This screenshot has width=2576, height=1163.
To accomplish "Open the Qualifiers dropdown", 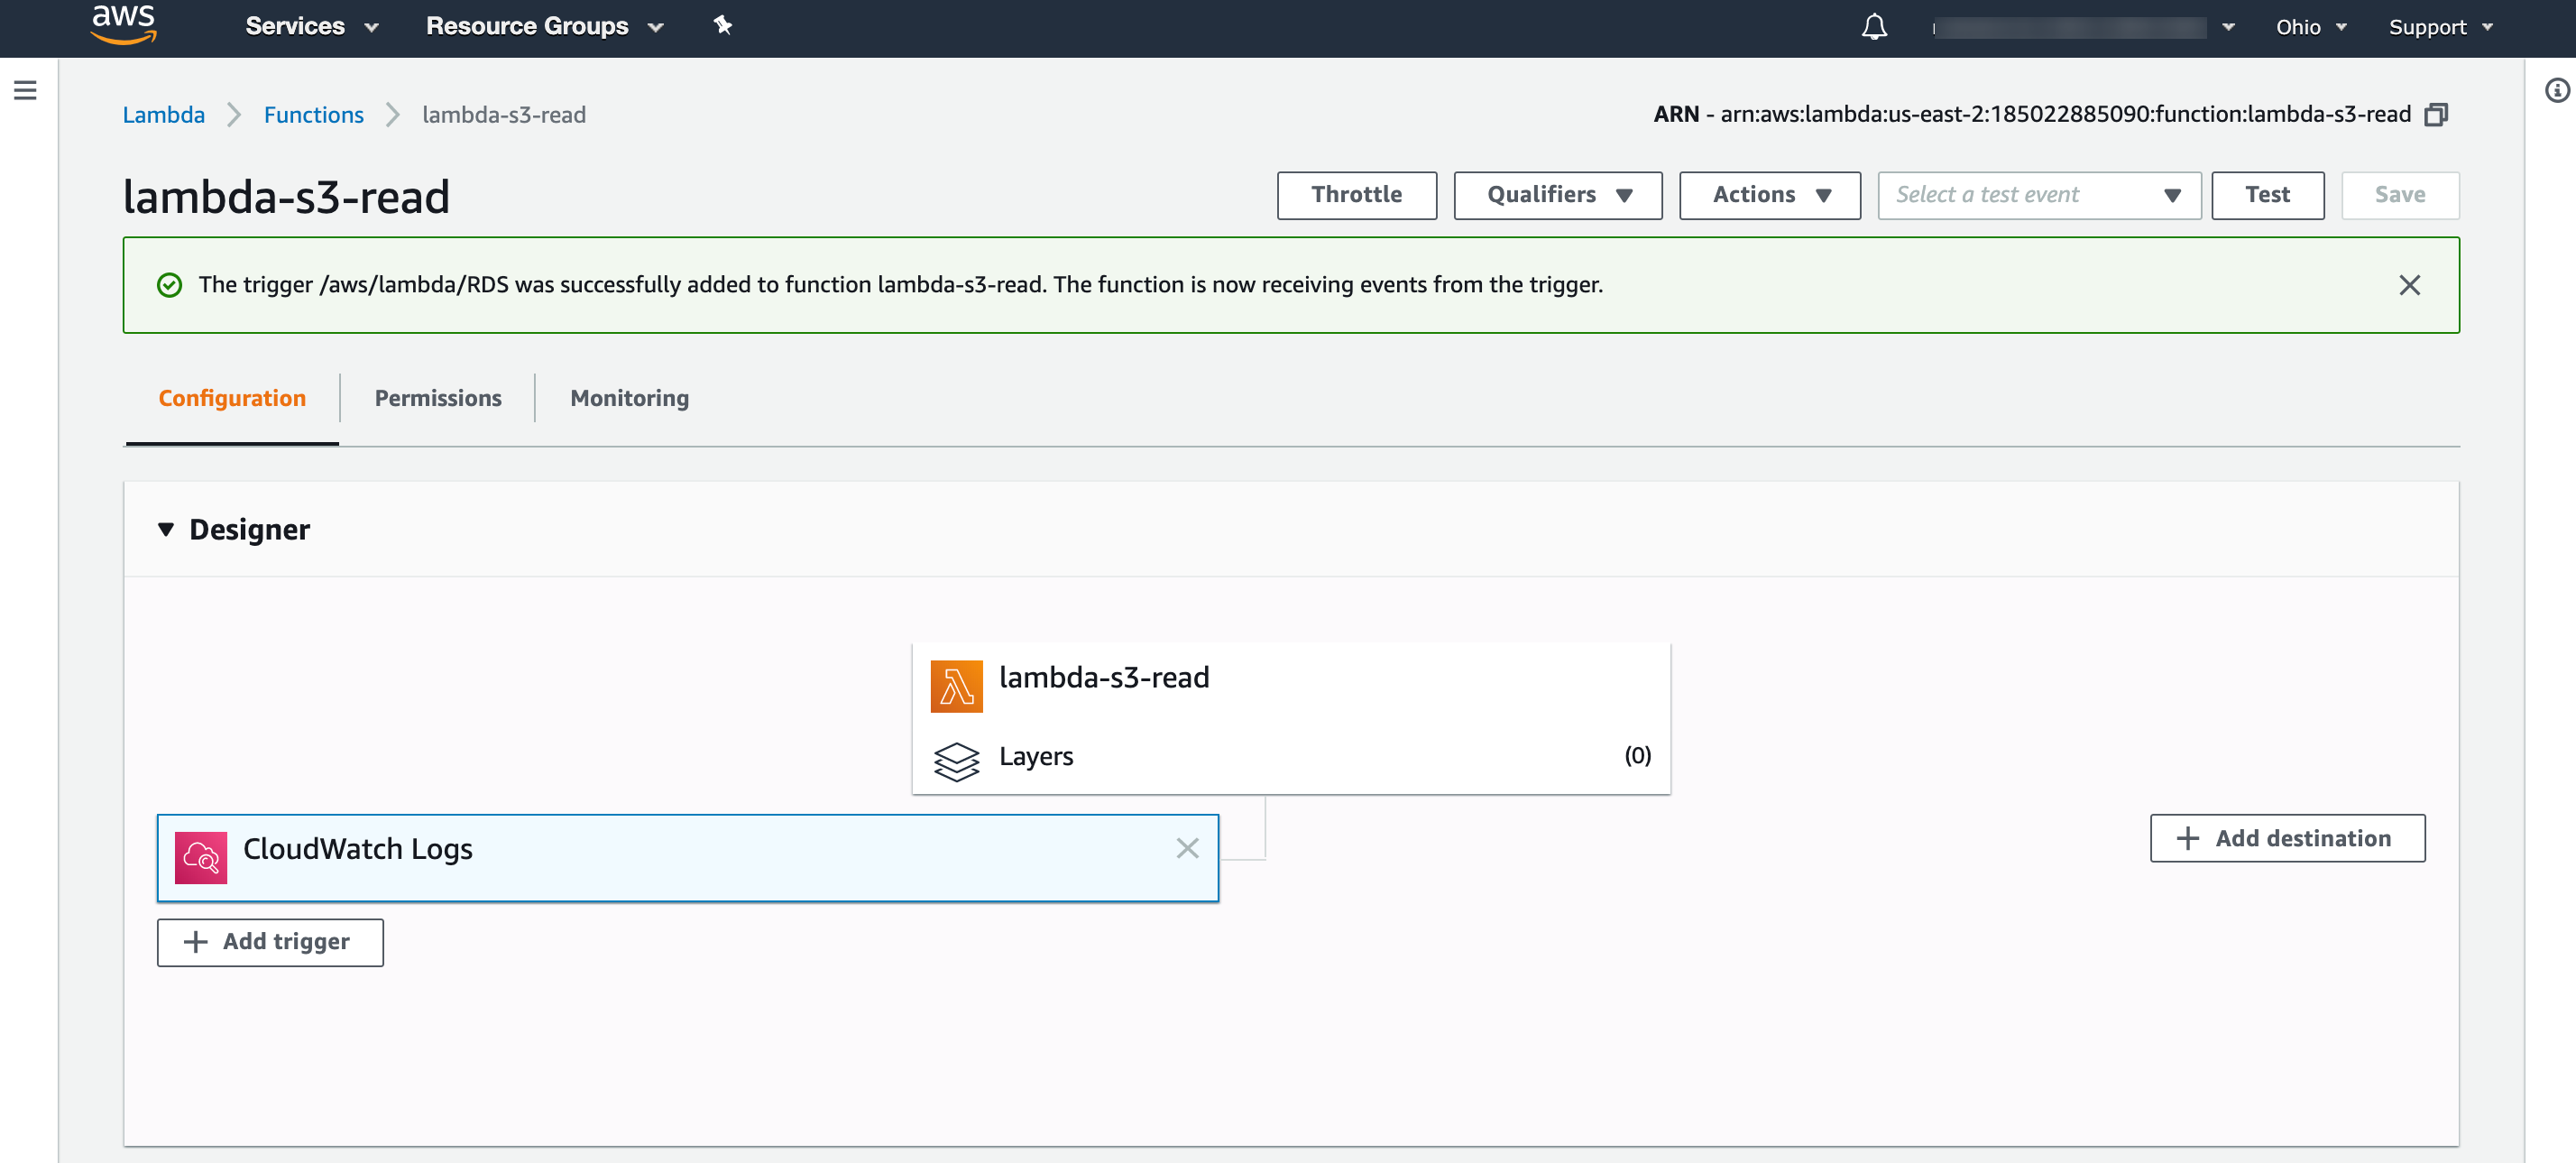I will click(x=1556, y=195).
